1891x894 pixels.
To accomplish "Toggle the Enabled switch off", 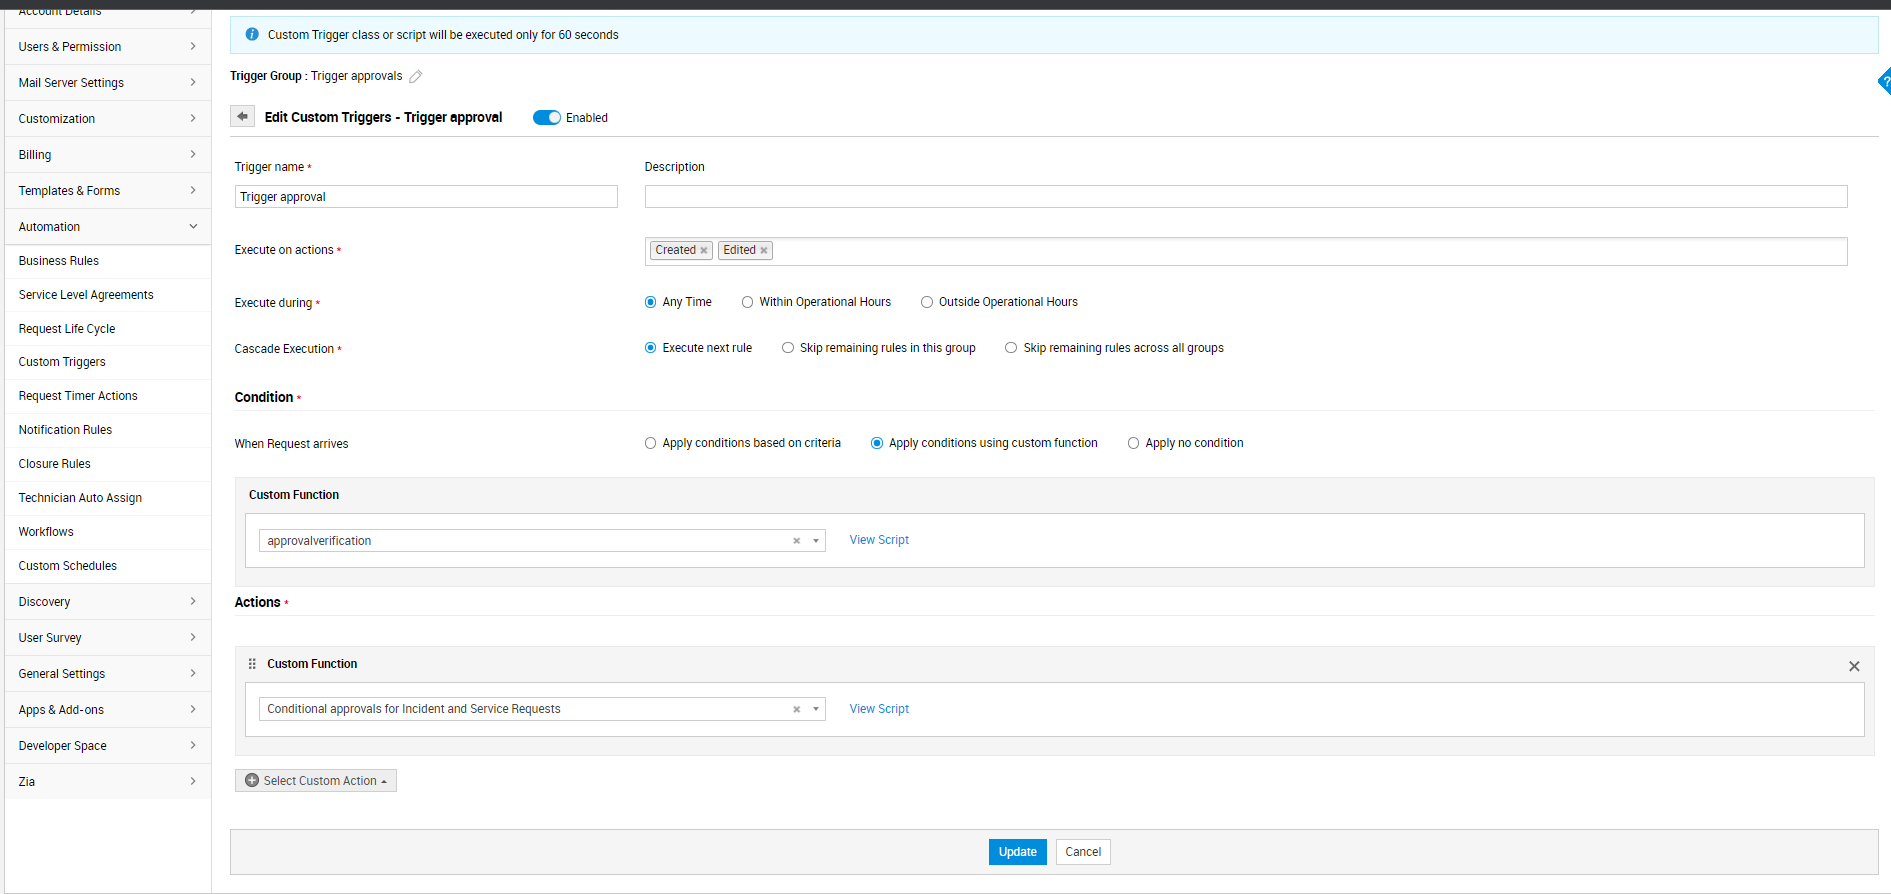I will (x=546, y=118).
